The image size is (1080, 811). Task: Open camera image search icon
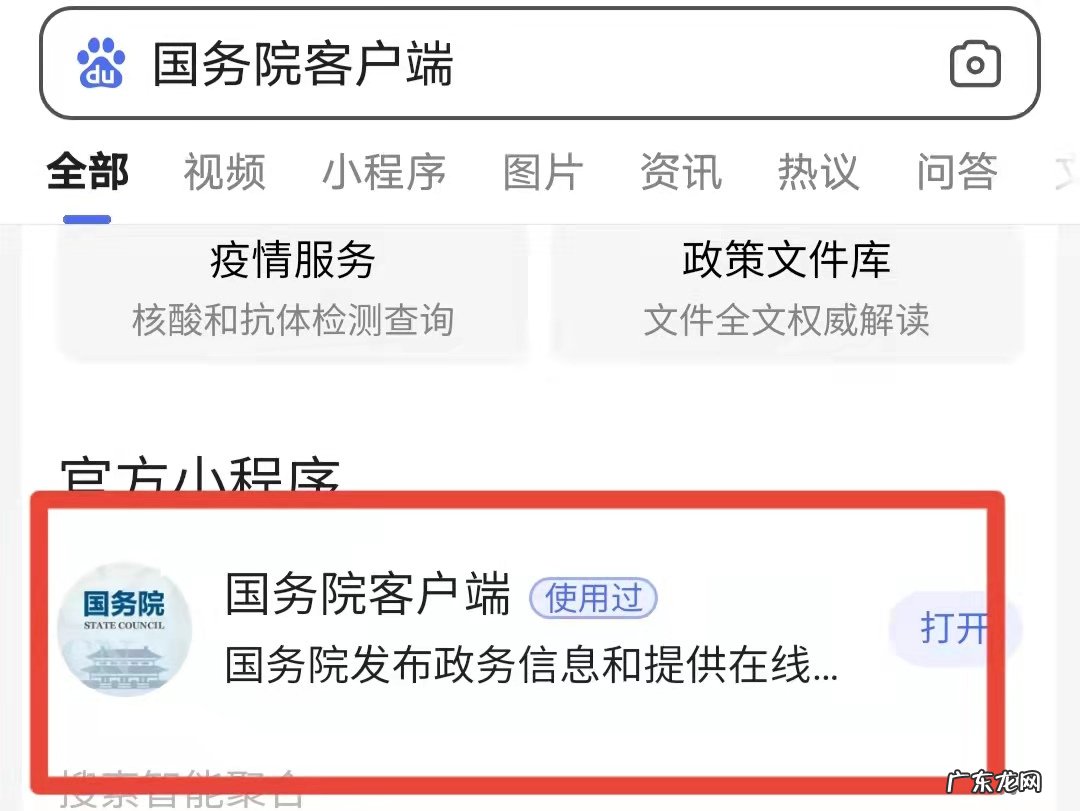[x=975, y=64]
